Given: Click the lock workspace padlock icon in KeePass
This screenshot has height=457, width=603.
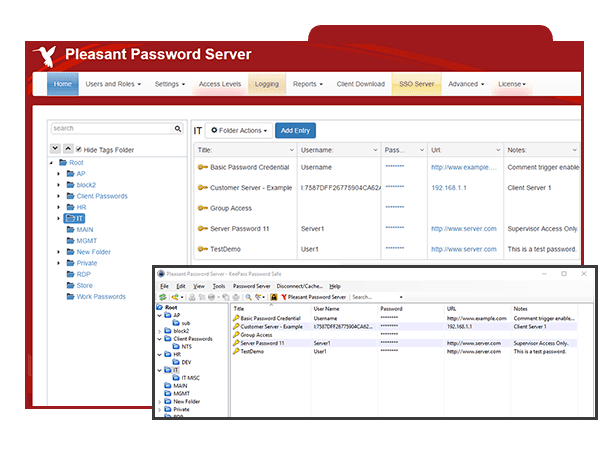Looking at the screenshot, I should pos(274,297).
